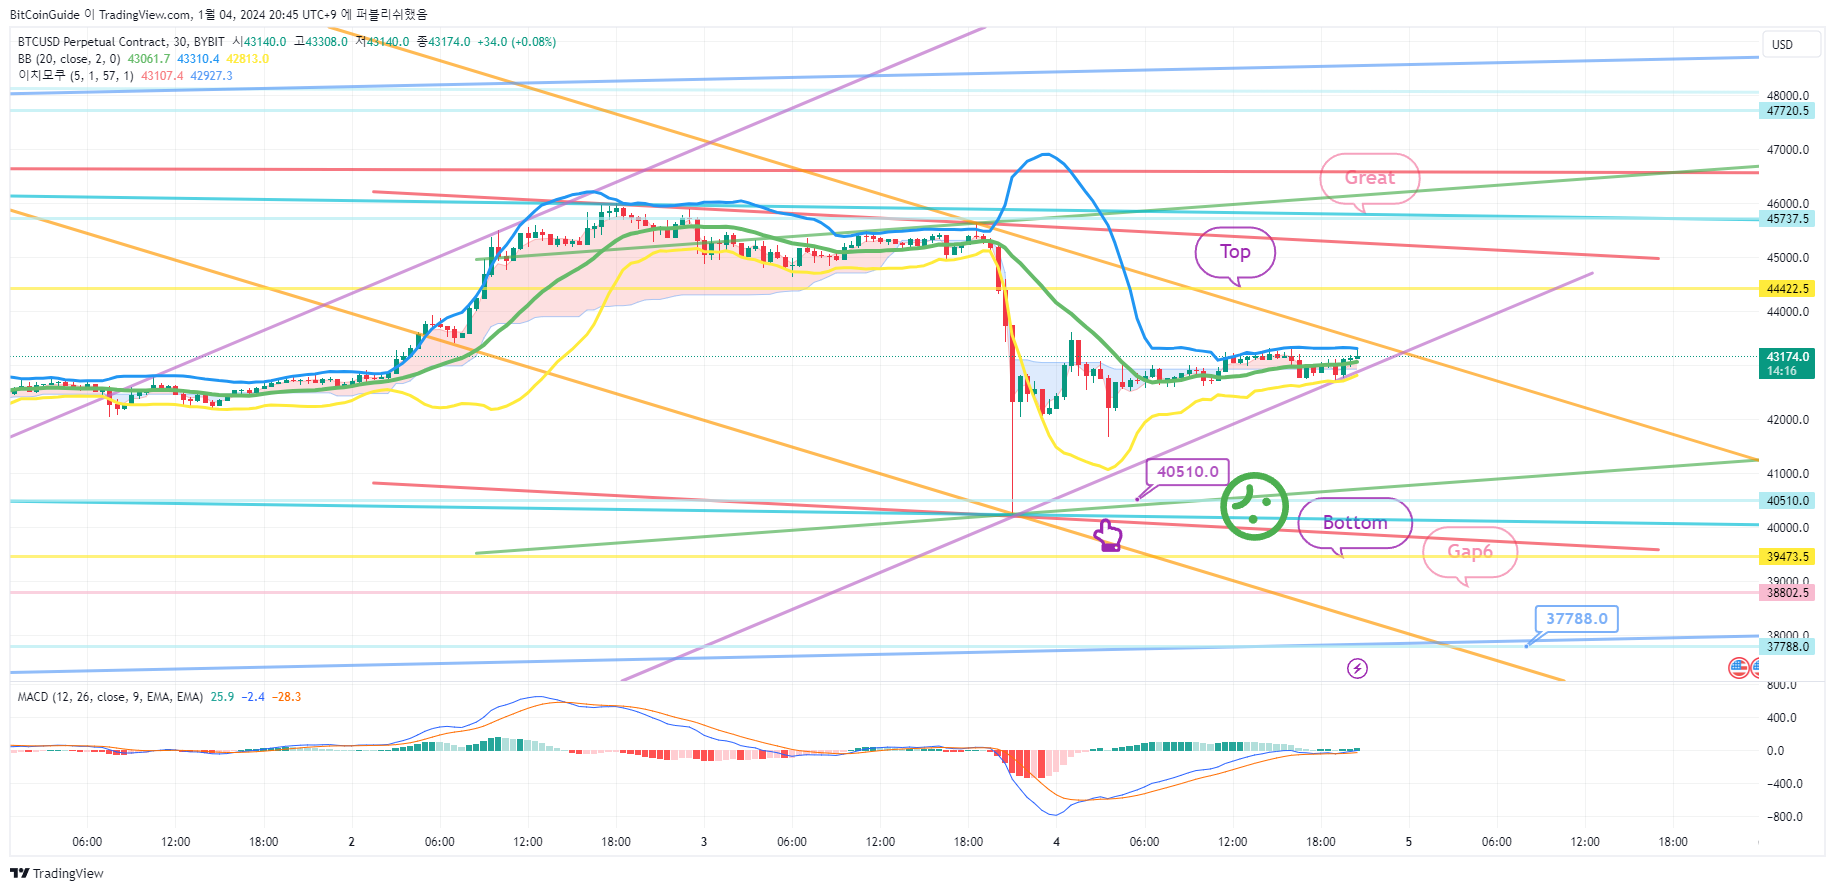This screenshot has height=891, width=1835.
Task: Click the yellow 44422.5 price axis label
Action: point(1787,289)
